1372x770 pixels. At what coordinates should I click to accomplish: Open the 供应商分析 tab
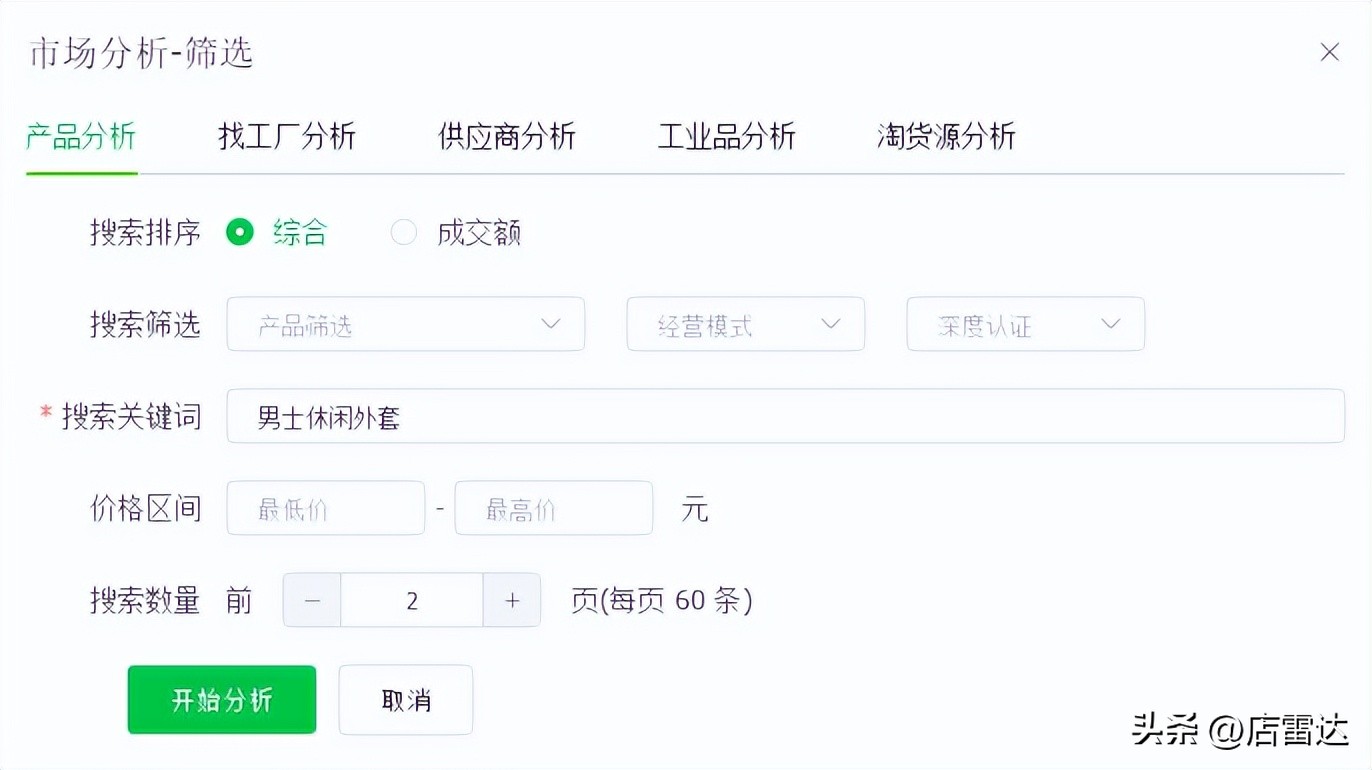pos(506,137)
